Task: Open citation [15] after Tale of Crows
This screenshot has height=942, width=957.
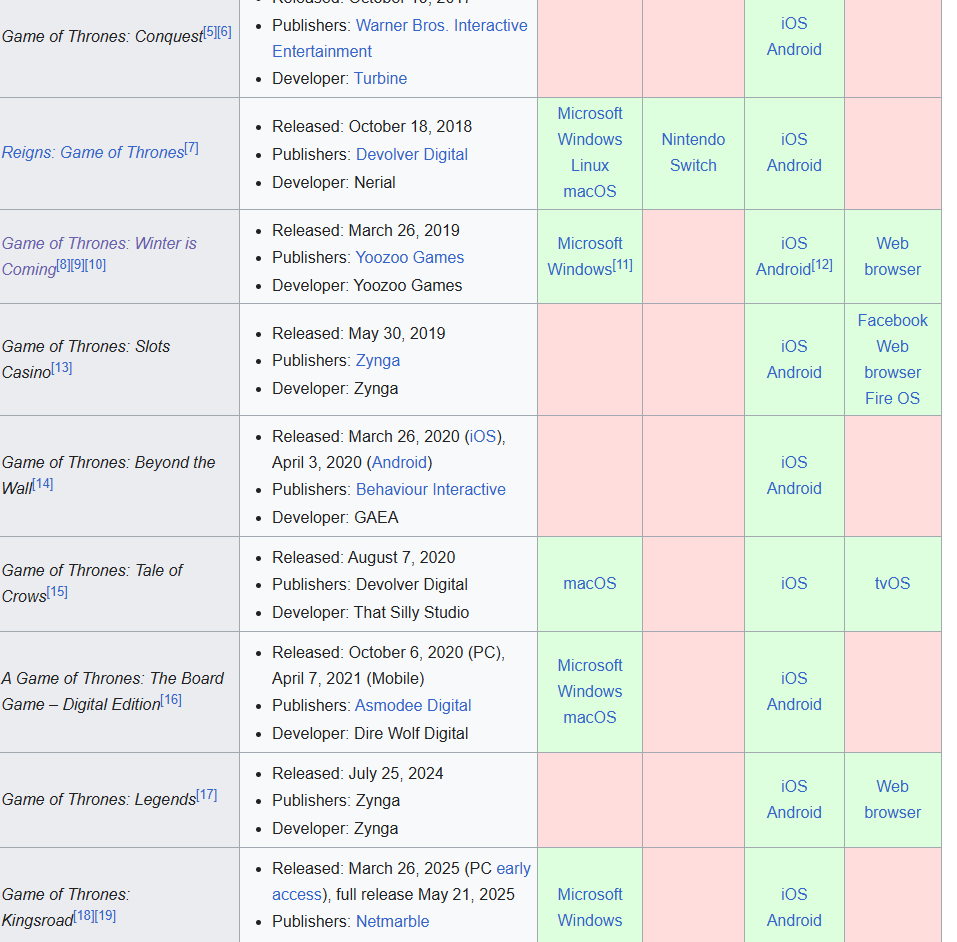Action: tap(57, 592)
